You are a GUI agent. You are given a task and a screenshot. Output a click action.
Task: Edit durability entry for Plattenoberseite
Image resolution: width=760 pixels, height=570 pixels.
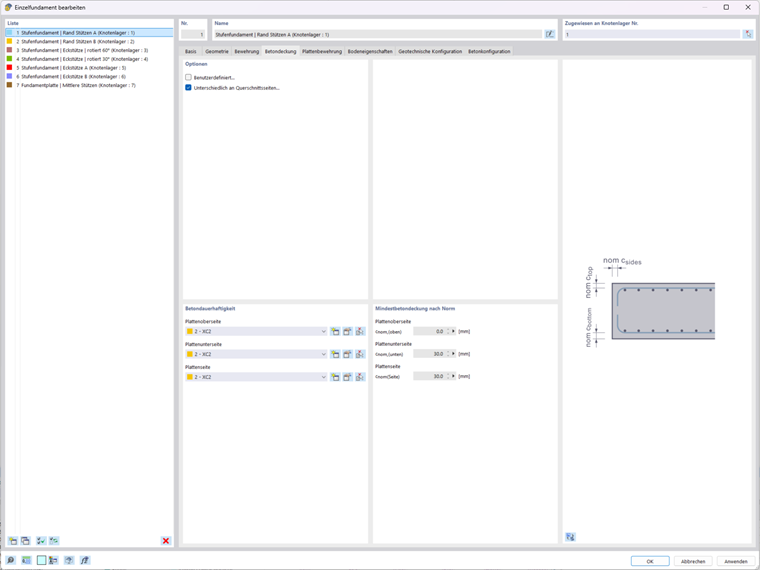[x=348, y=332]
